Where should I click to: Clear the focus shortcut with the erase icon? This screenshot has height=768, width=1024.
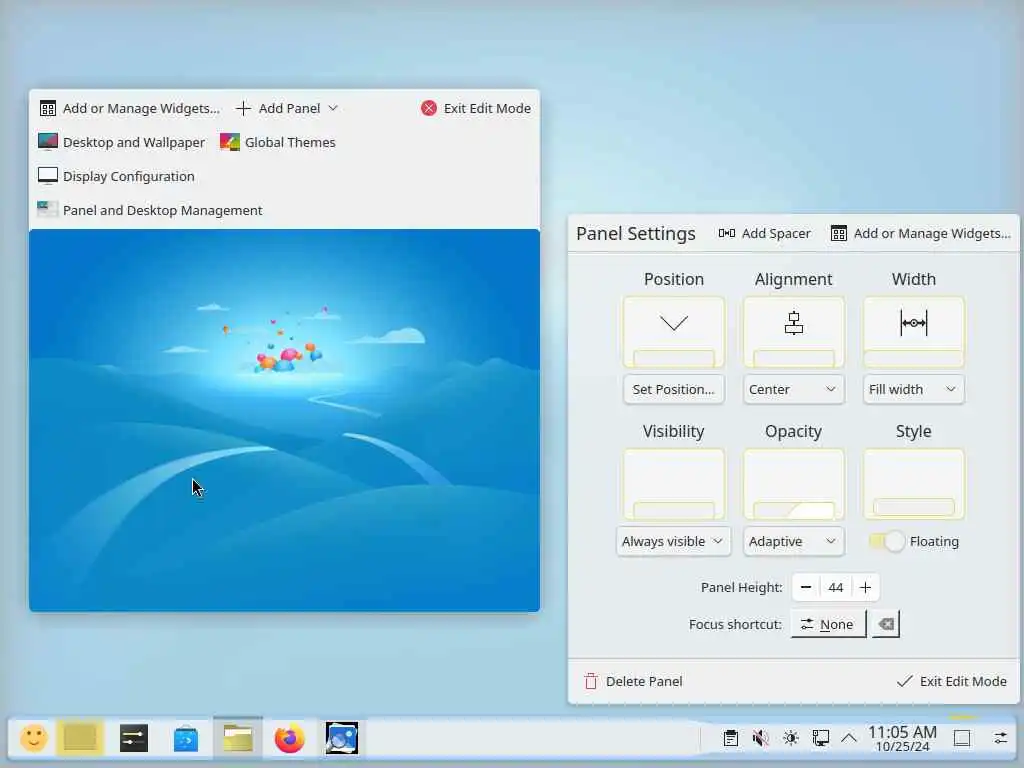[886, 624]
